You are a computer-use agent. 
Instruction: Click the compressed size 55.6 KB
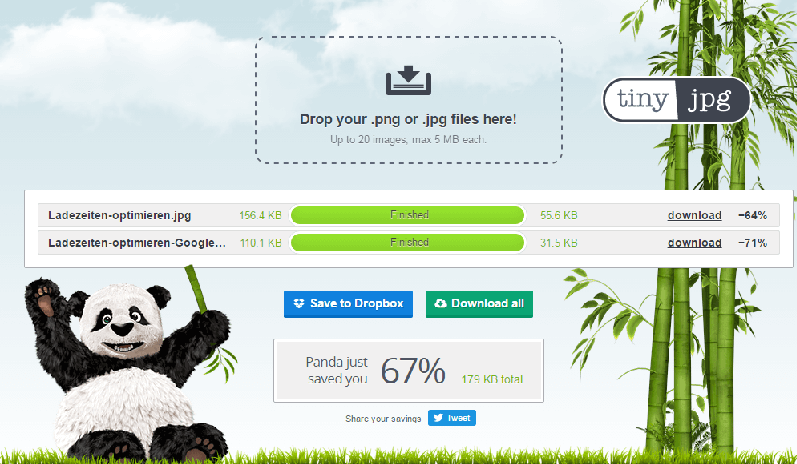coord(559,215)
